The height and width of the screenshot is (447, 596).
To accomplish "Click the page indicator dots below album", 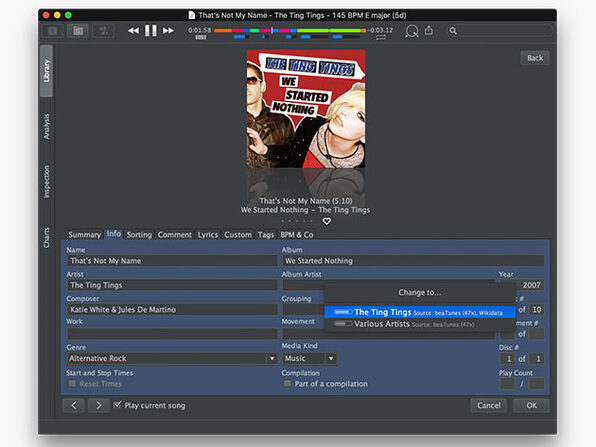I will [x=297, y=221].
